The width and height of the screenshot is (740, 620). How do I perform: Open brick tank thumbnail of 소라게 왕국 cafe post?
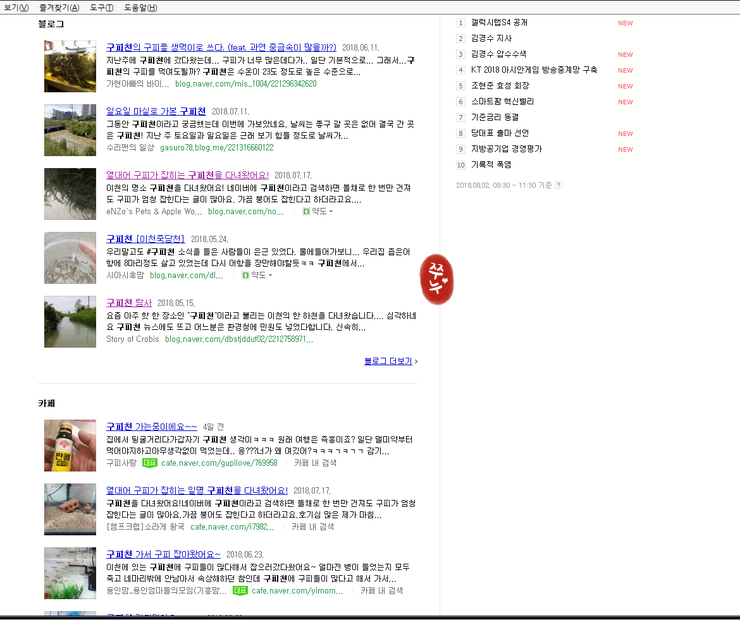70,509
